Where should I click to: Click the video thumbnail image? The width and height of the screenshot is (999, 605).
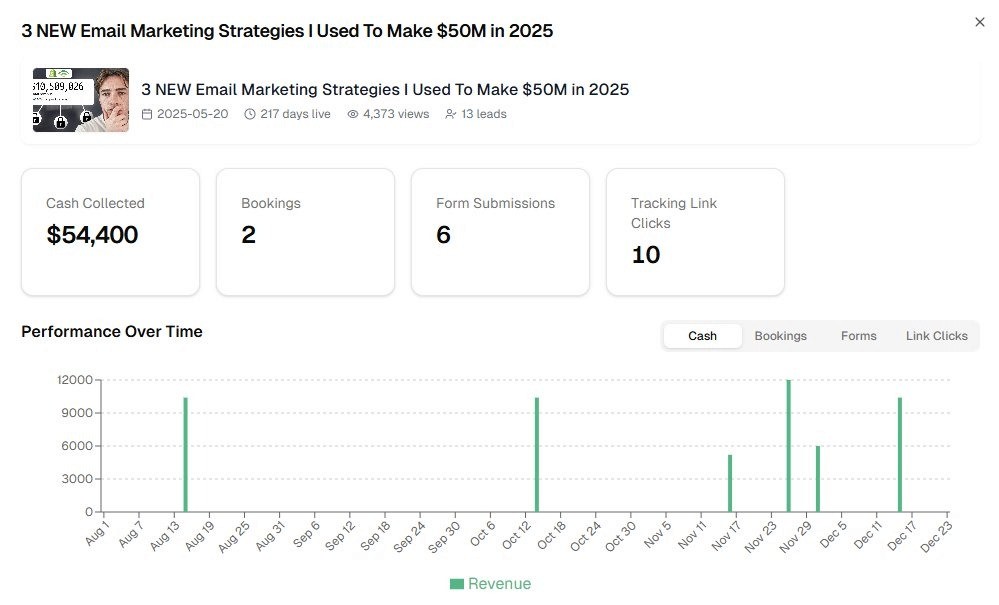point(81,100)
